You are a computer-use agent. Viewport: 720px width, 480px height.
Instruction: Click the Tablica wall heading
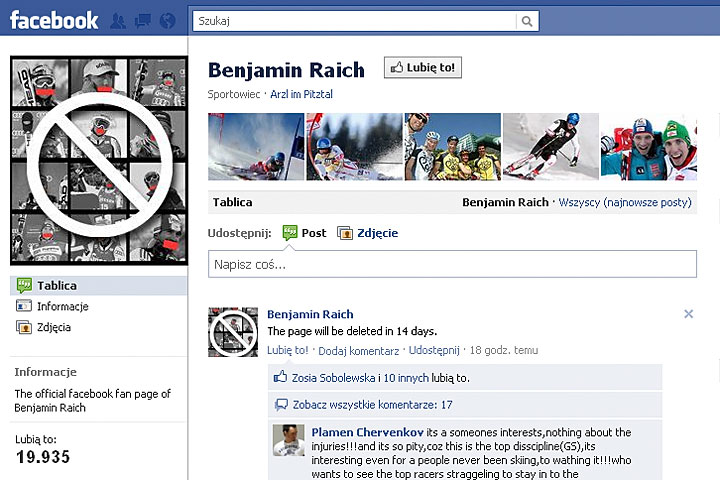(x=232, y=202)
